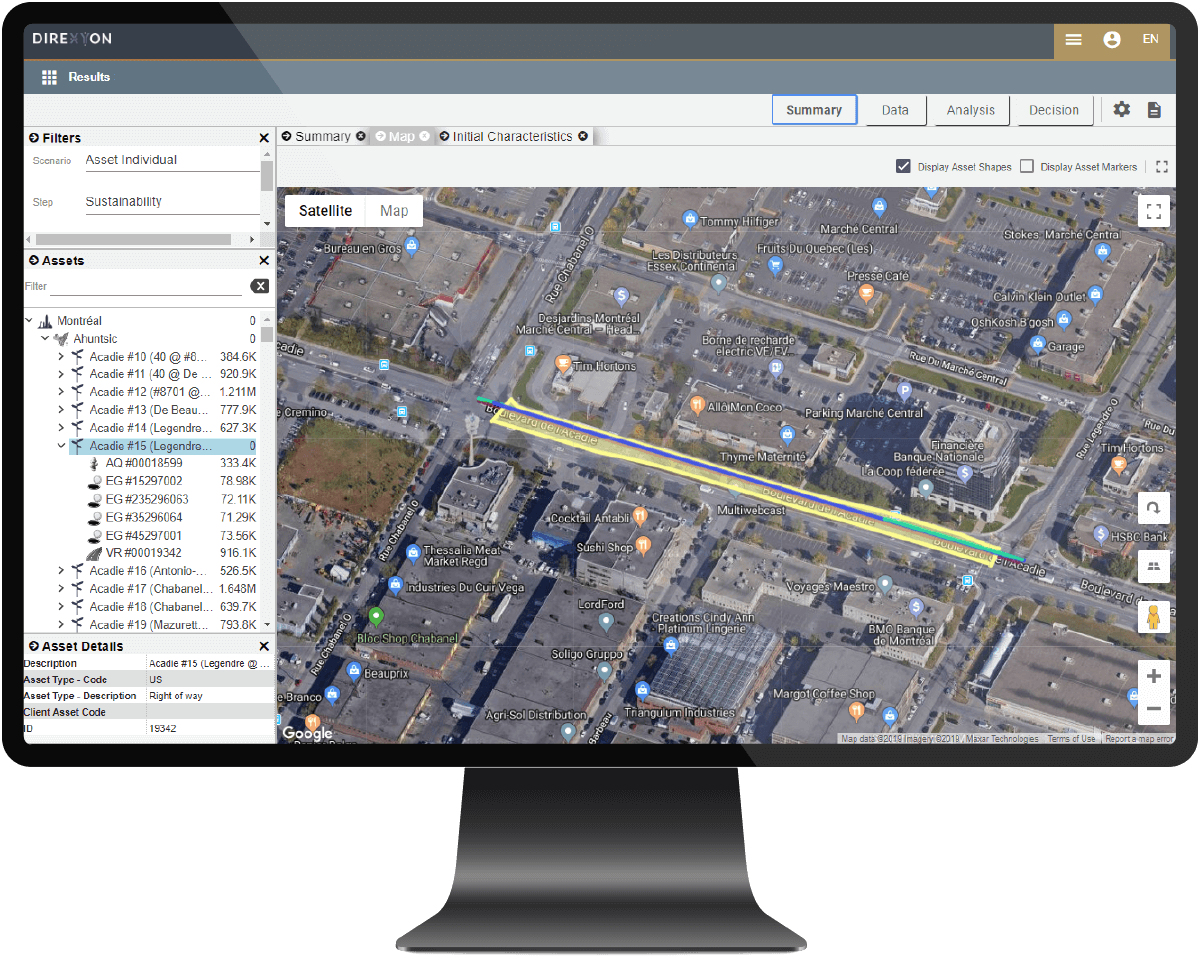Select the Step field Sustainability
The image size is (1200, 958).
(x=172, y=202)
